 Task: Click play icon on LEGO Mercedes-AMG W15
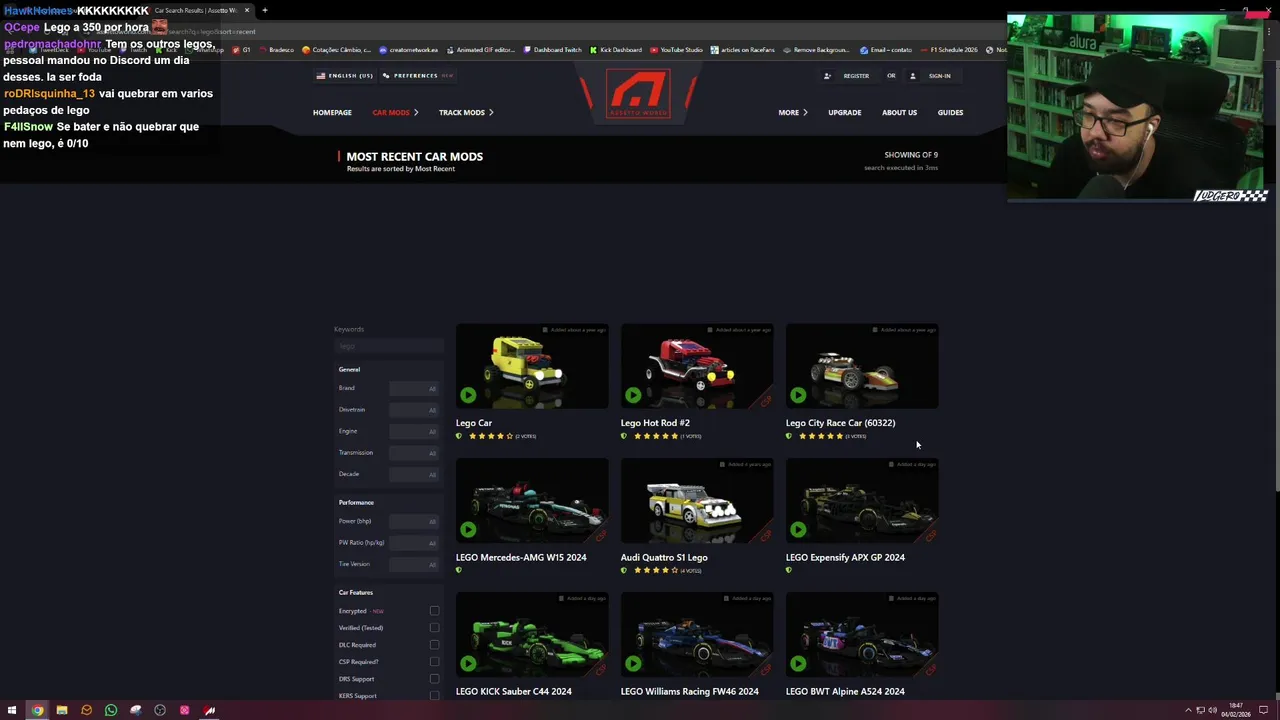(468, 529)
